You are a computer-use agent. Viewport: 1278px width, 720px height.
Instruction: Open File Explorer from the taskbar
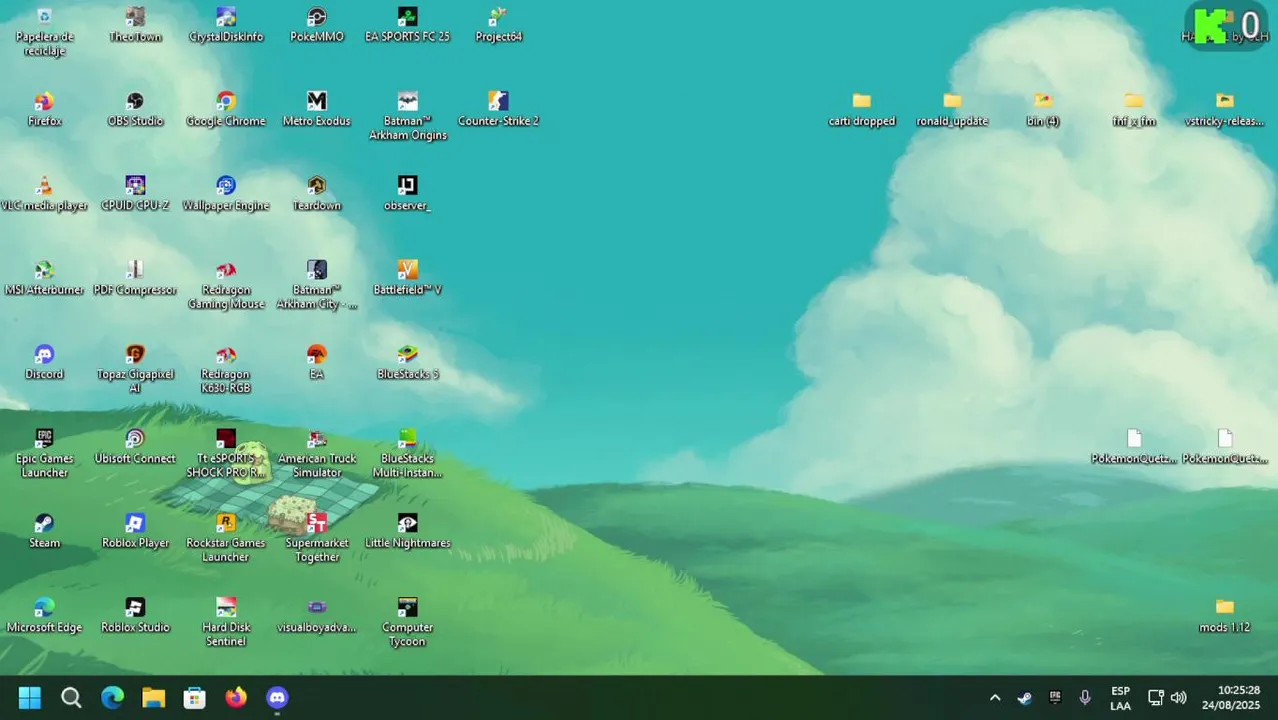[153, 698]
